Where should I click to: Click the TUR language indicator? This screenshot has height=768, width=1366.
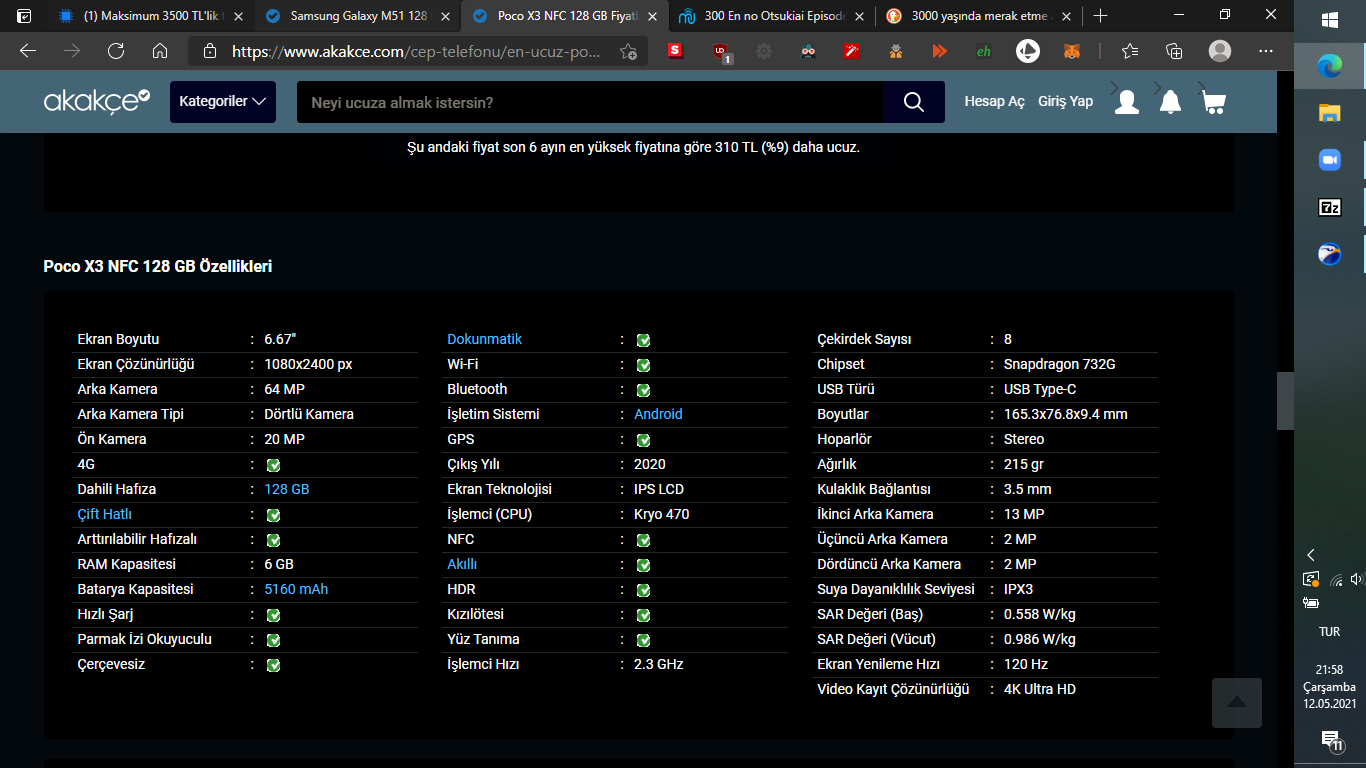[x=1329, y=632]
